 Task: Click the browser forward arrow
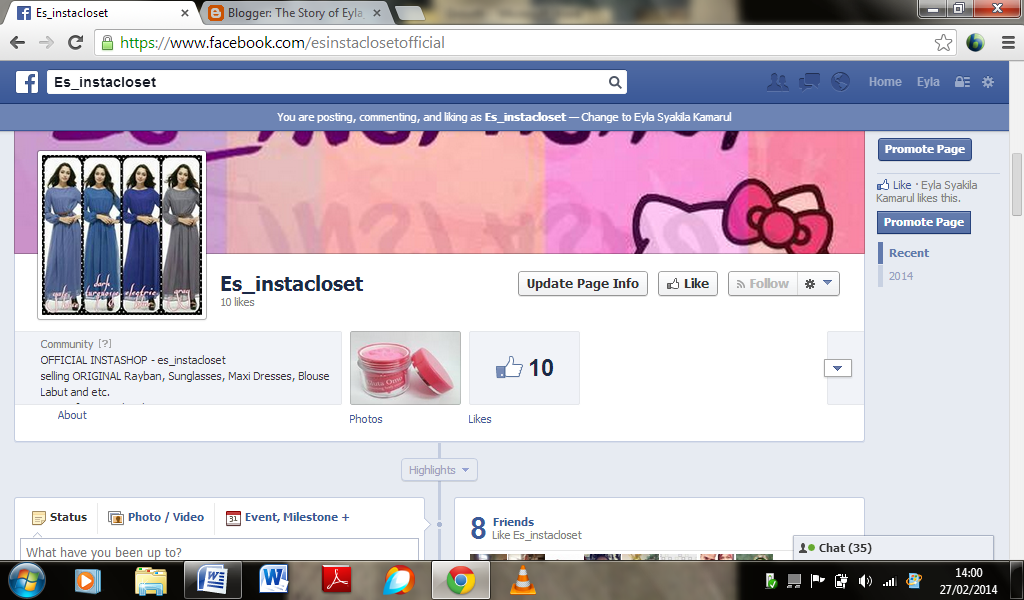pos(46,42)
